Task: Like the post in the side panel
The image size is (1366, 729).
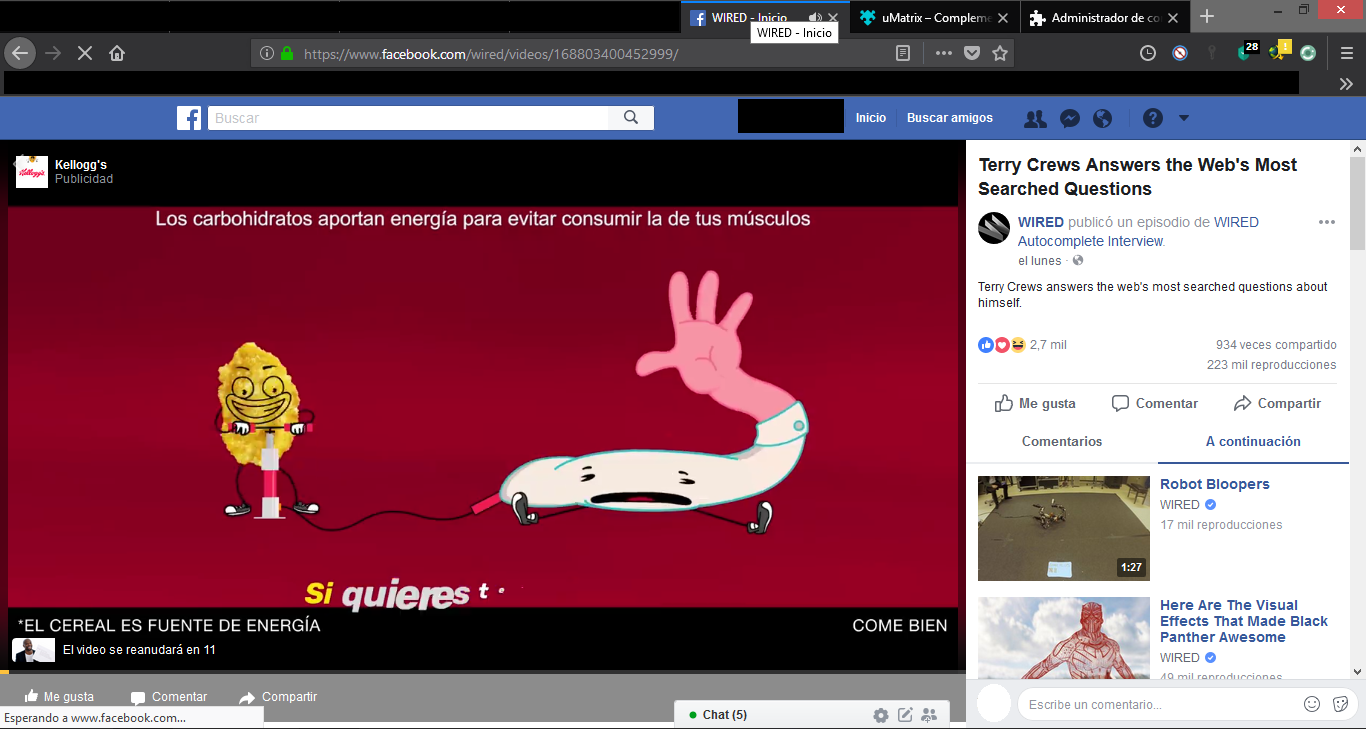Action: [x=1035, y=404]
